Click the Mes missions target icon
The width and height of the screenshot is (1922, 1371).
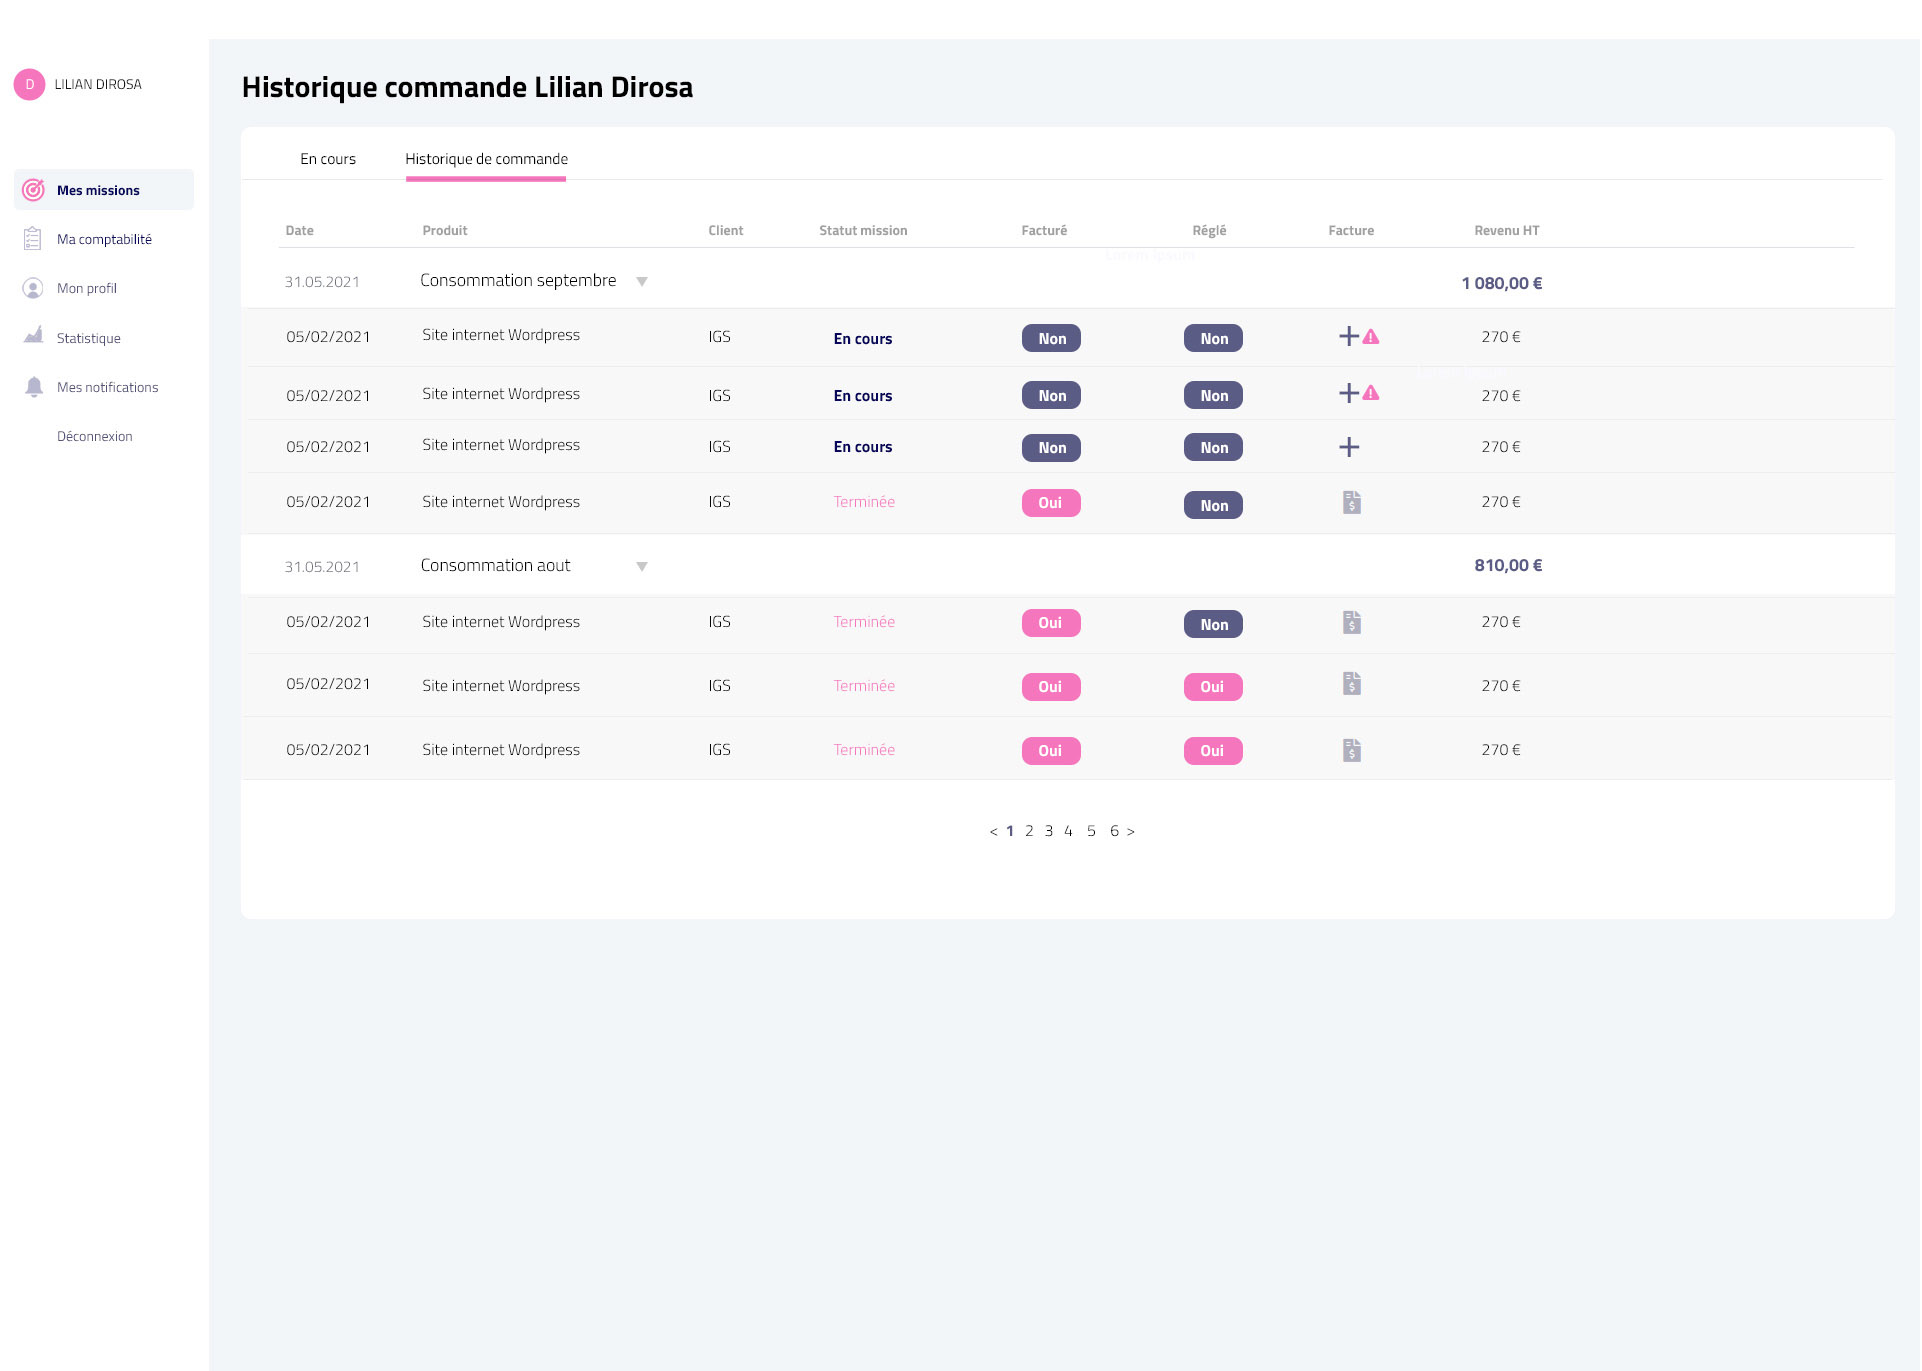(x=33, y=190)
